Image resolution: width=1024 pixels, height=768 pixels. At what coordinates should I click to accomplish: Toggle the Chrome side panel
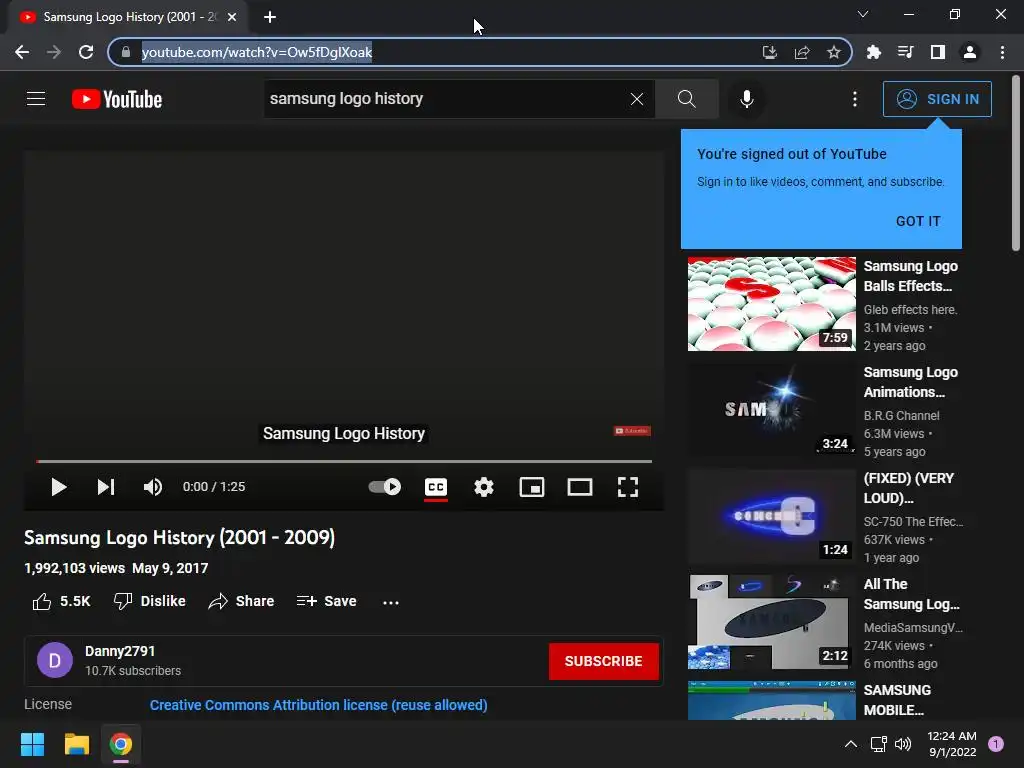coord(938,52)
